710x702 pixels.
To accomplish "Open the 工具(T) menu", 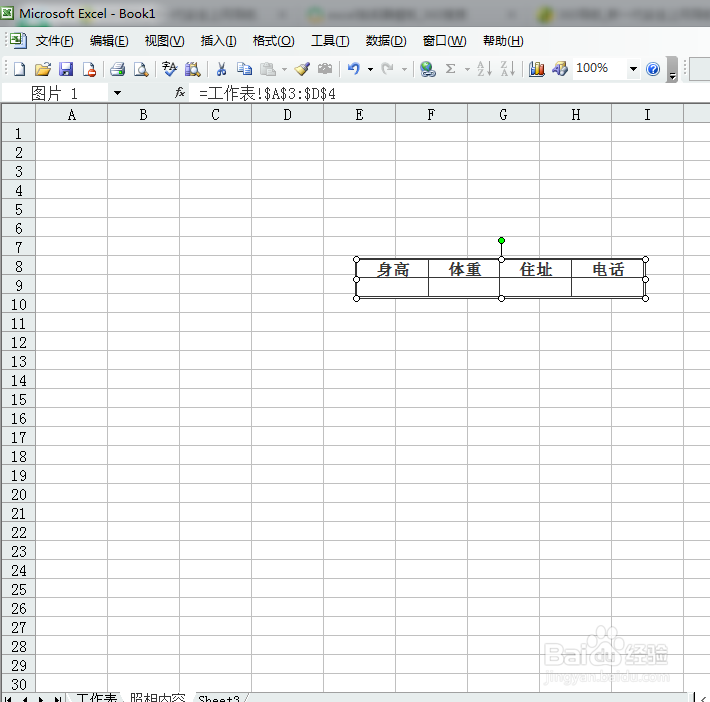I will click(x=330, y=41).
